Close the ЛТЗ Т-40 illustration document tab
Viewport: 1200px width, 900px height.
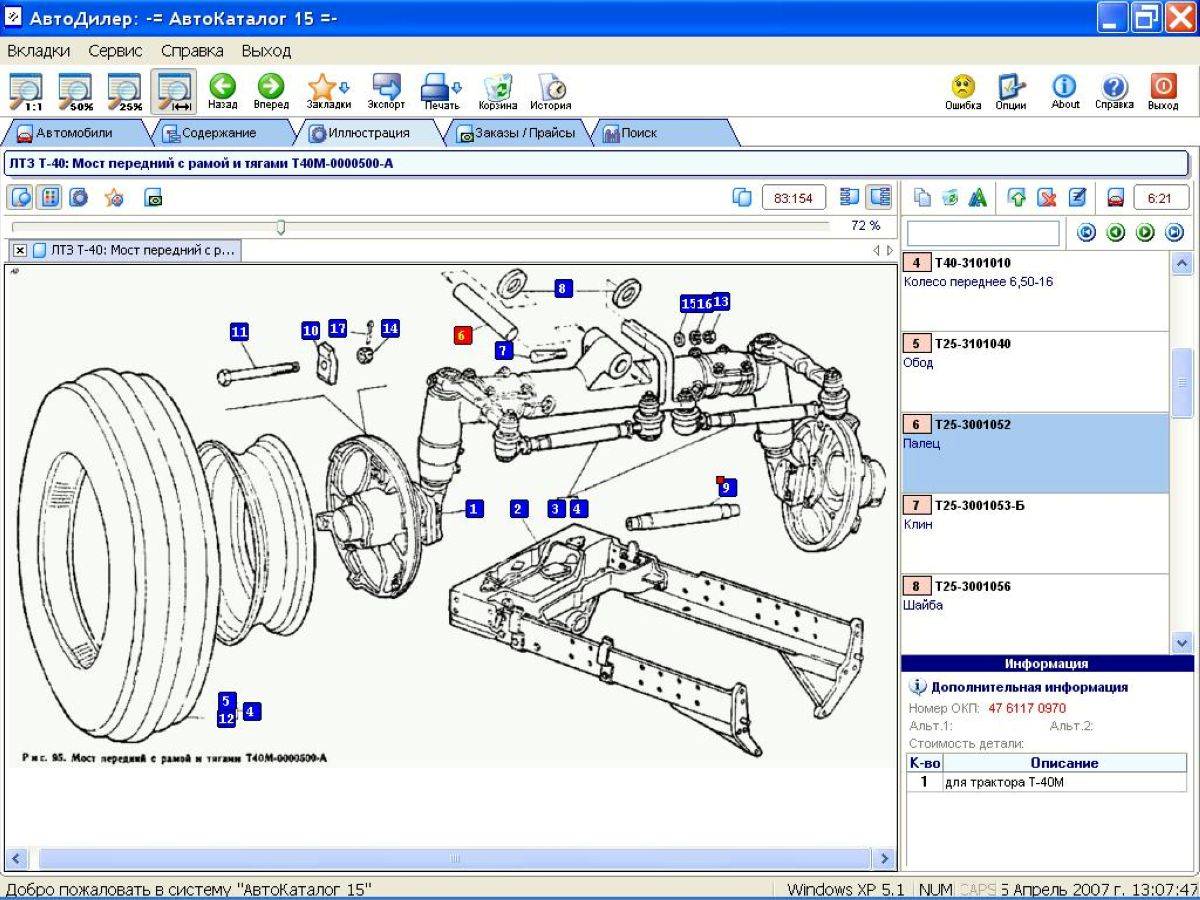[x=20, y=250]
